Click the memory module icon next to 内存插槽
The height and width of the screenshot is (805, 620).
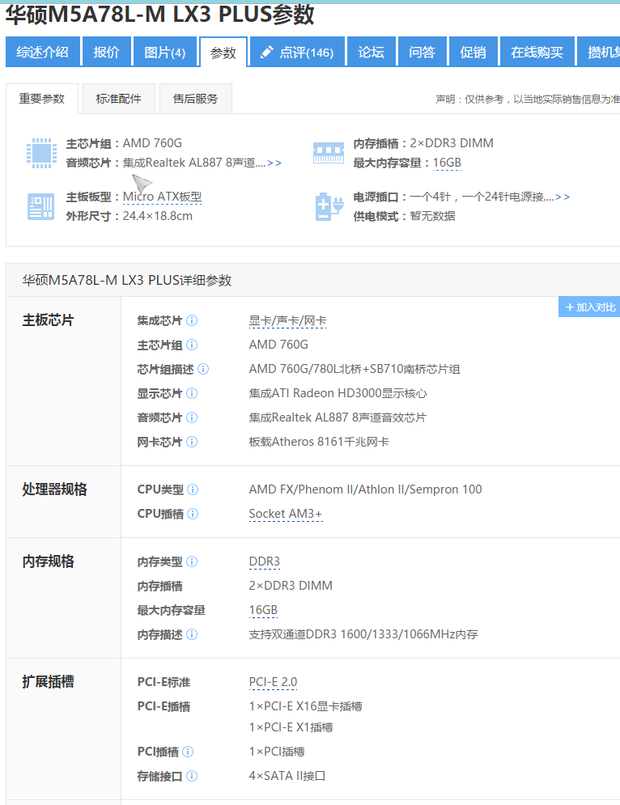[x=328, y=153]
